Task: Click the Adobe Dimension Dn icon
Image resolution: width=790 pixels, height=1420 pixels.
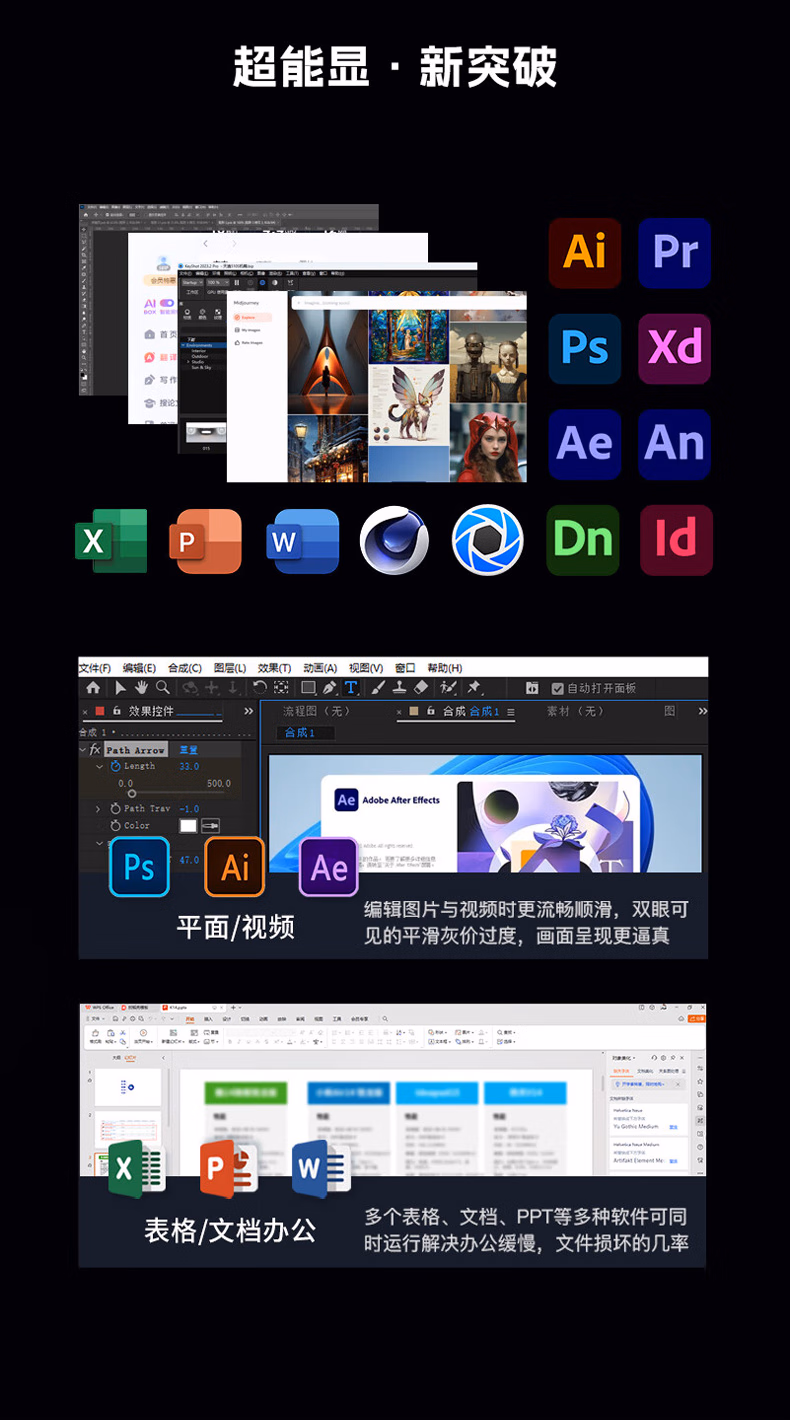Action: (583, 540)
